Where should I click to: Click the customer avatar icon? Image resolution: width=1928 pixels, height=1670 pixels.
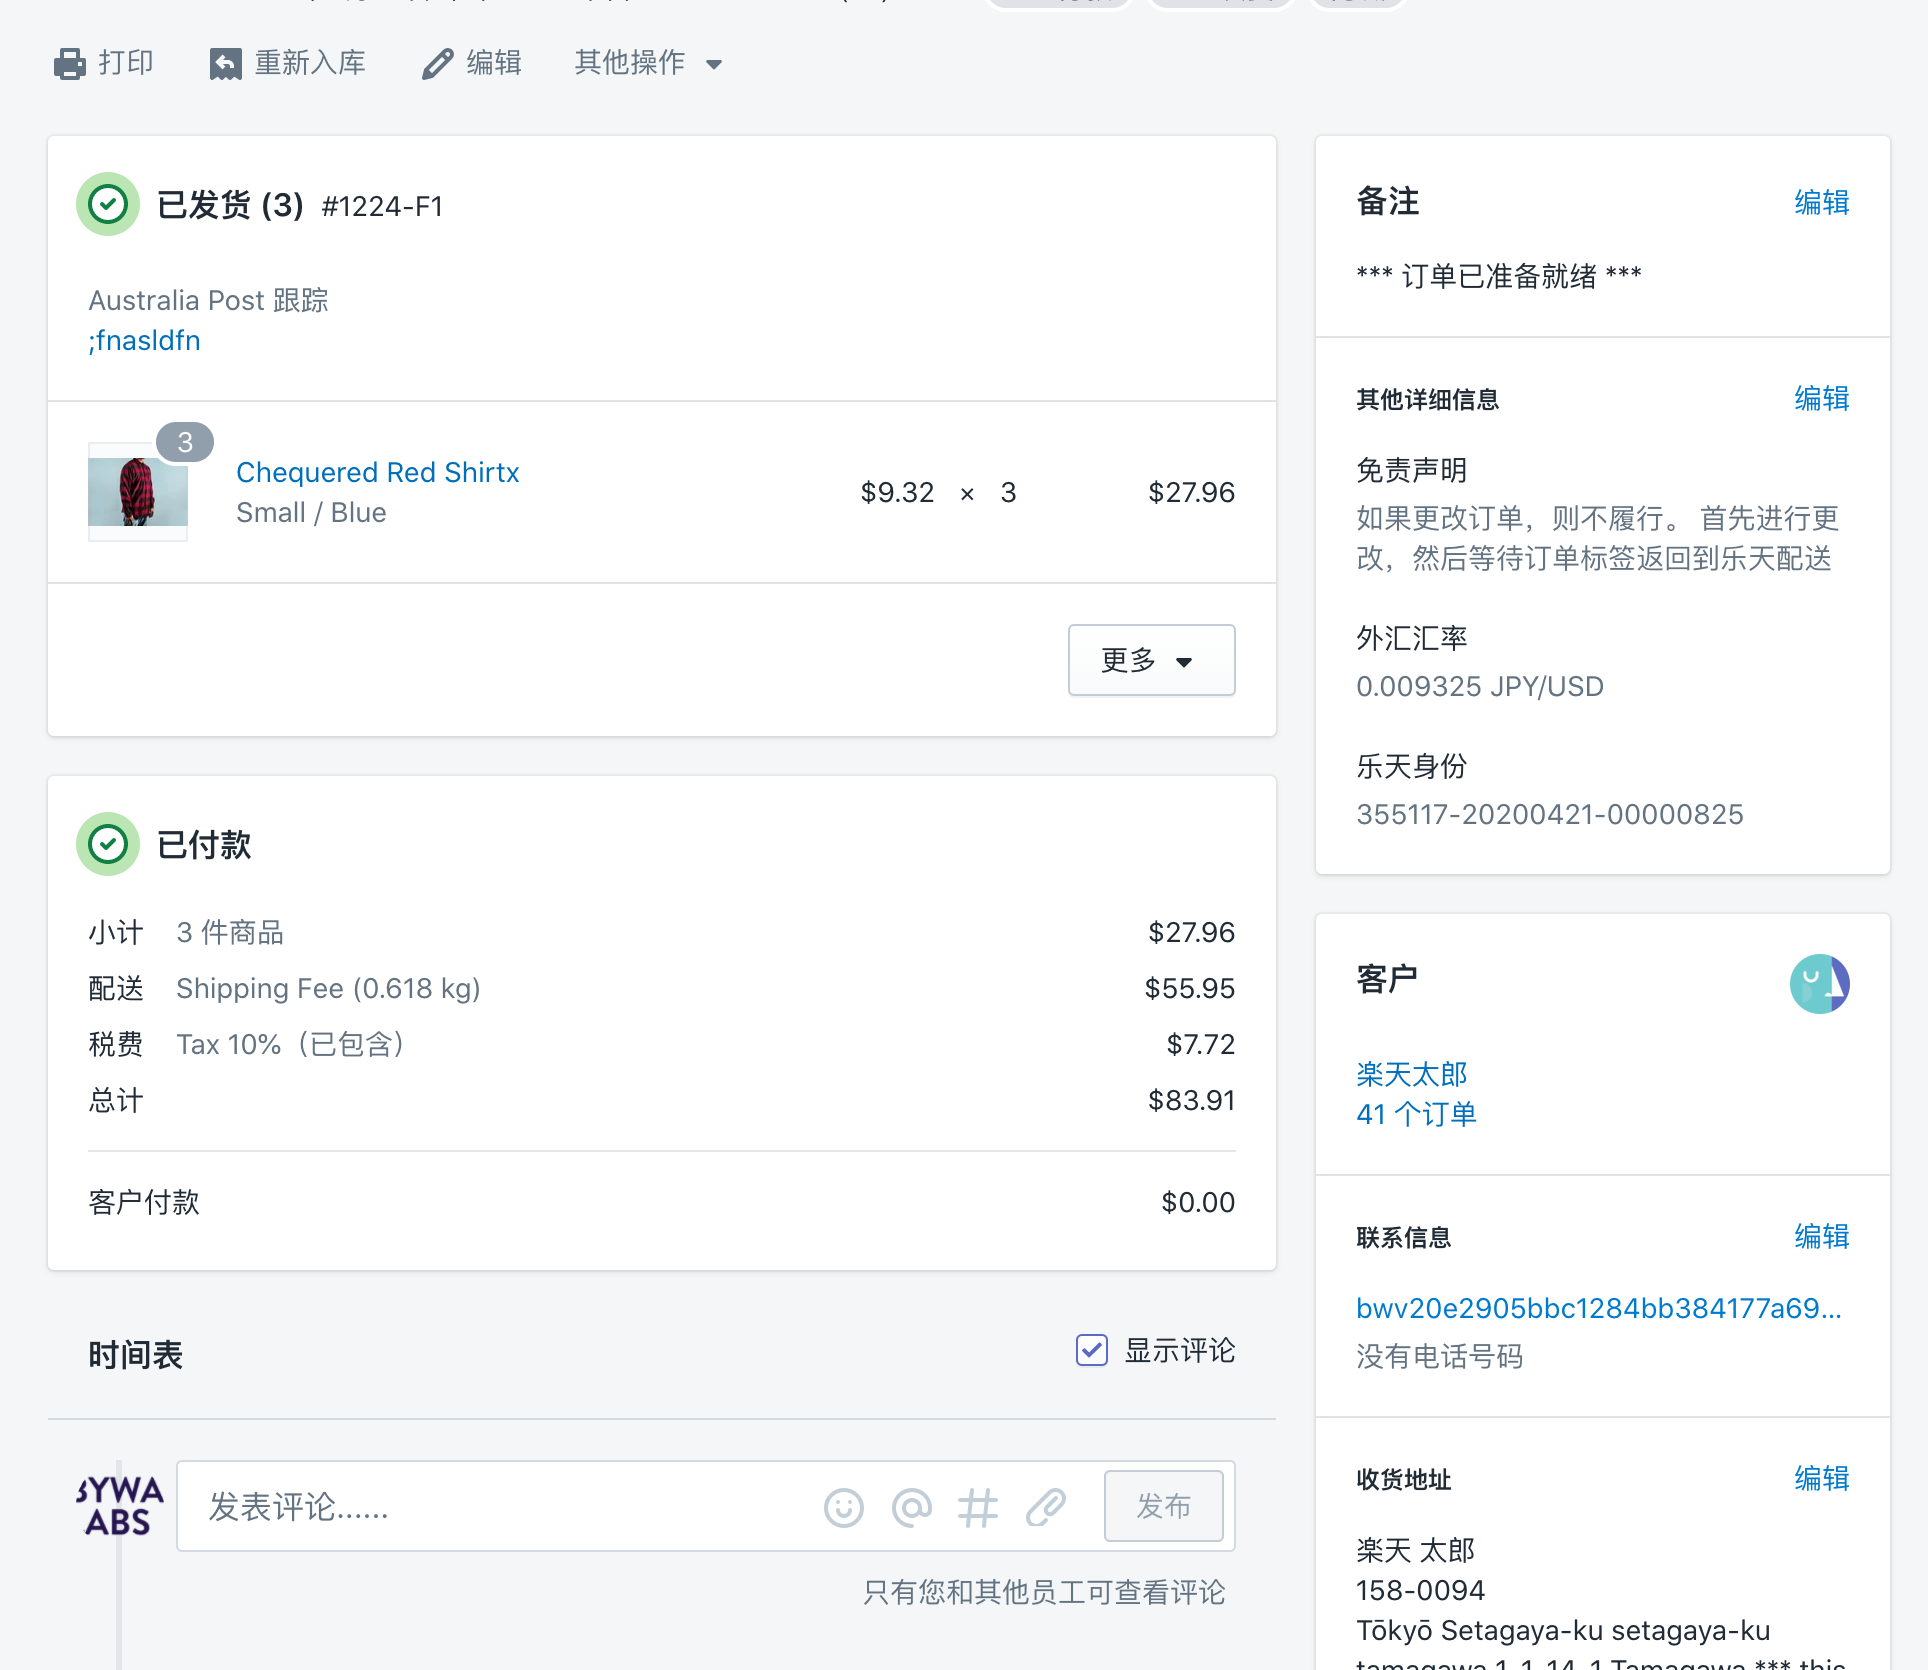[1819, 984]
